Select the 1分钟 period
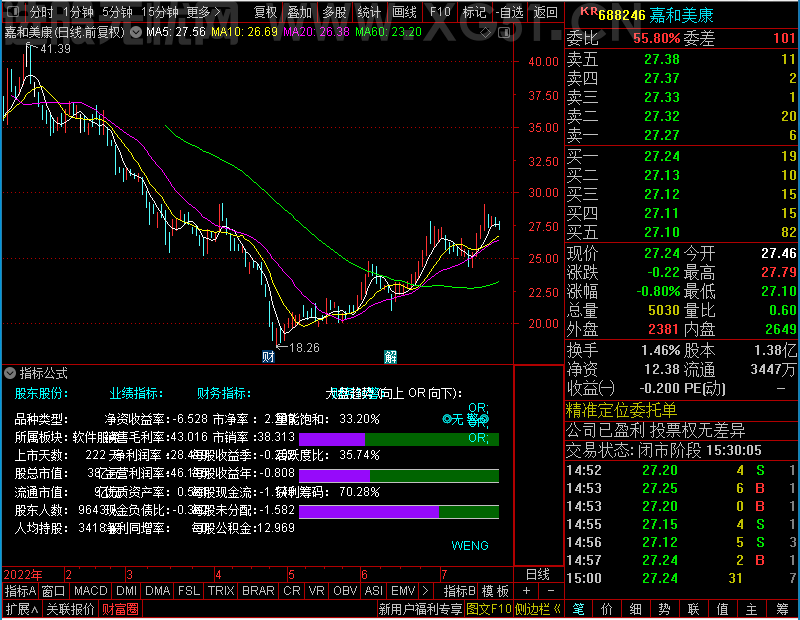 pos(78,12)
